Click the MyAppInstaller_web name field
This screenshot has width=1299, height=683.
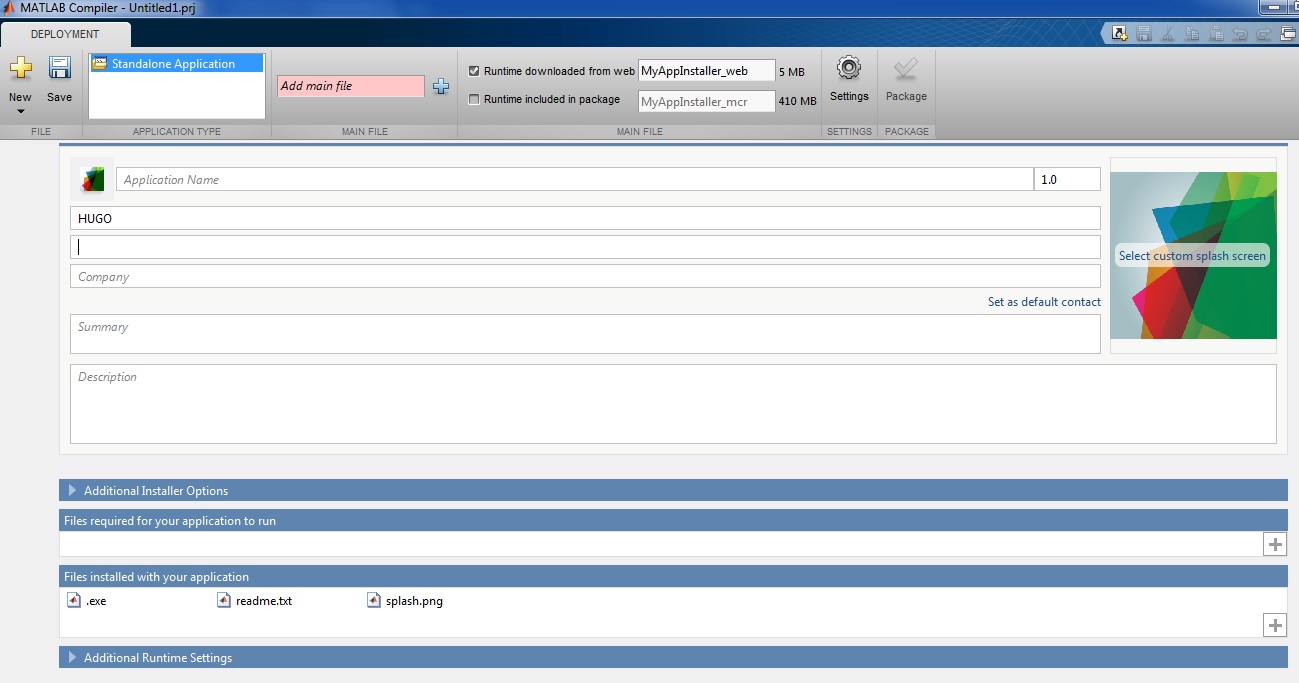pyautogui.click(x=707, y=71)
